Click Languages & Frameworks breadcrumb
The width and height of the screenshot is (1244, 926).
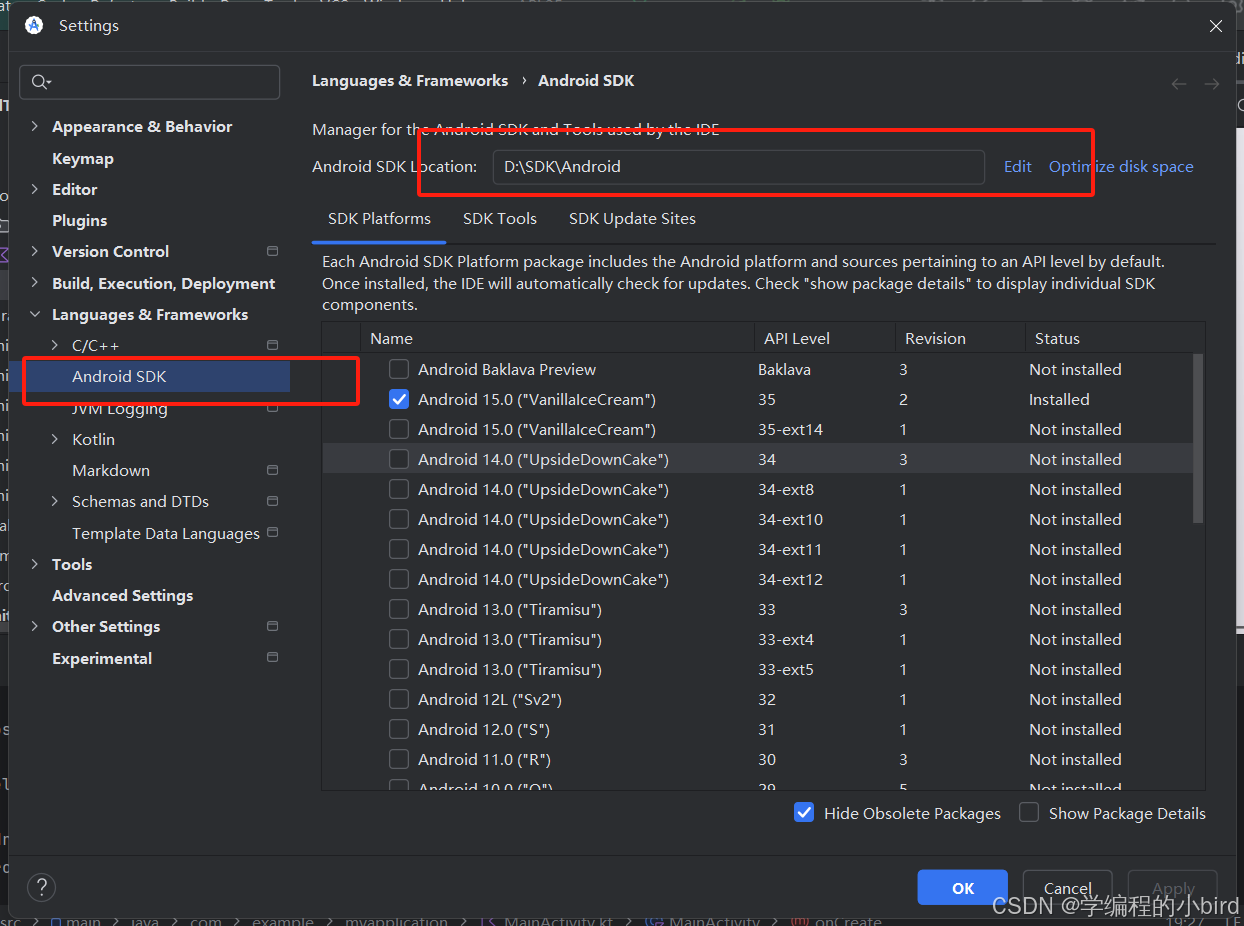click(410, 80)
